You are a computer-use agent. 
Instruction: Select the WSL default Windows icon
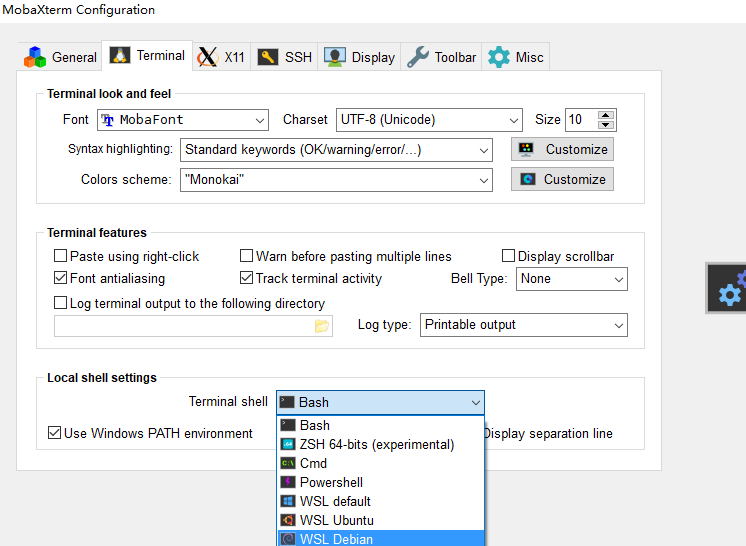(287, 501)
